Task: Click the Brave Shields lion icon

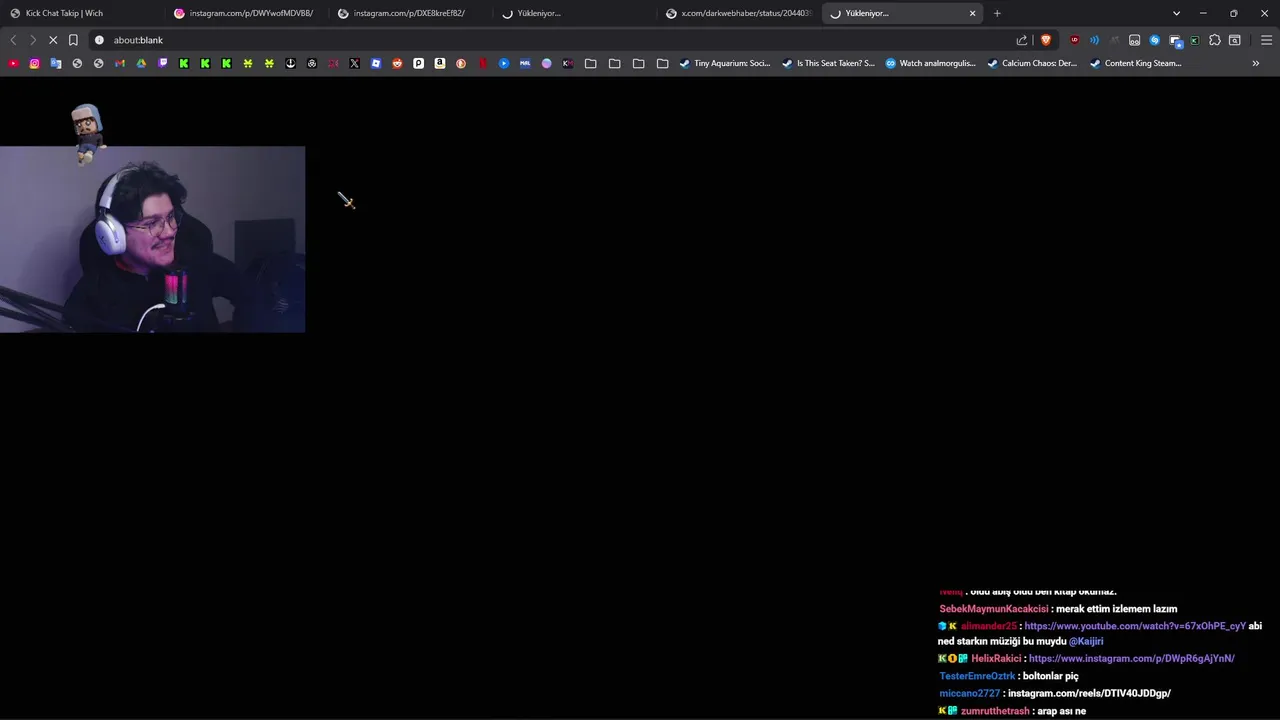Action: [x=1046, y=40]
